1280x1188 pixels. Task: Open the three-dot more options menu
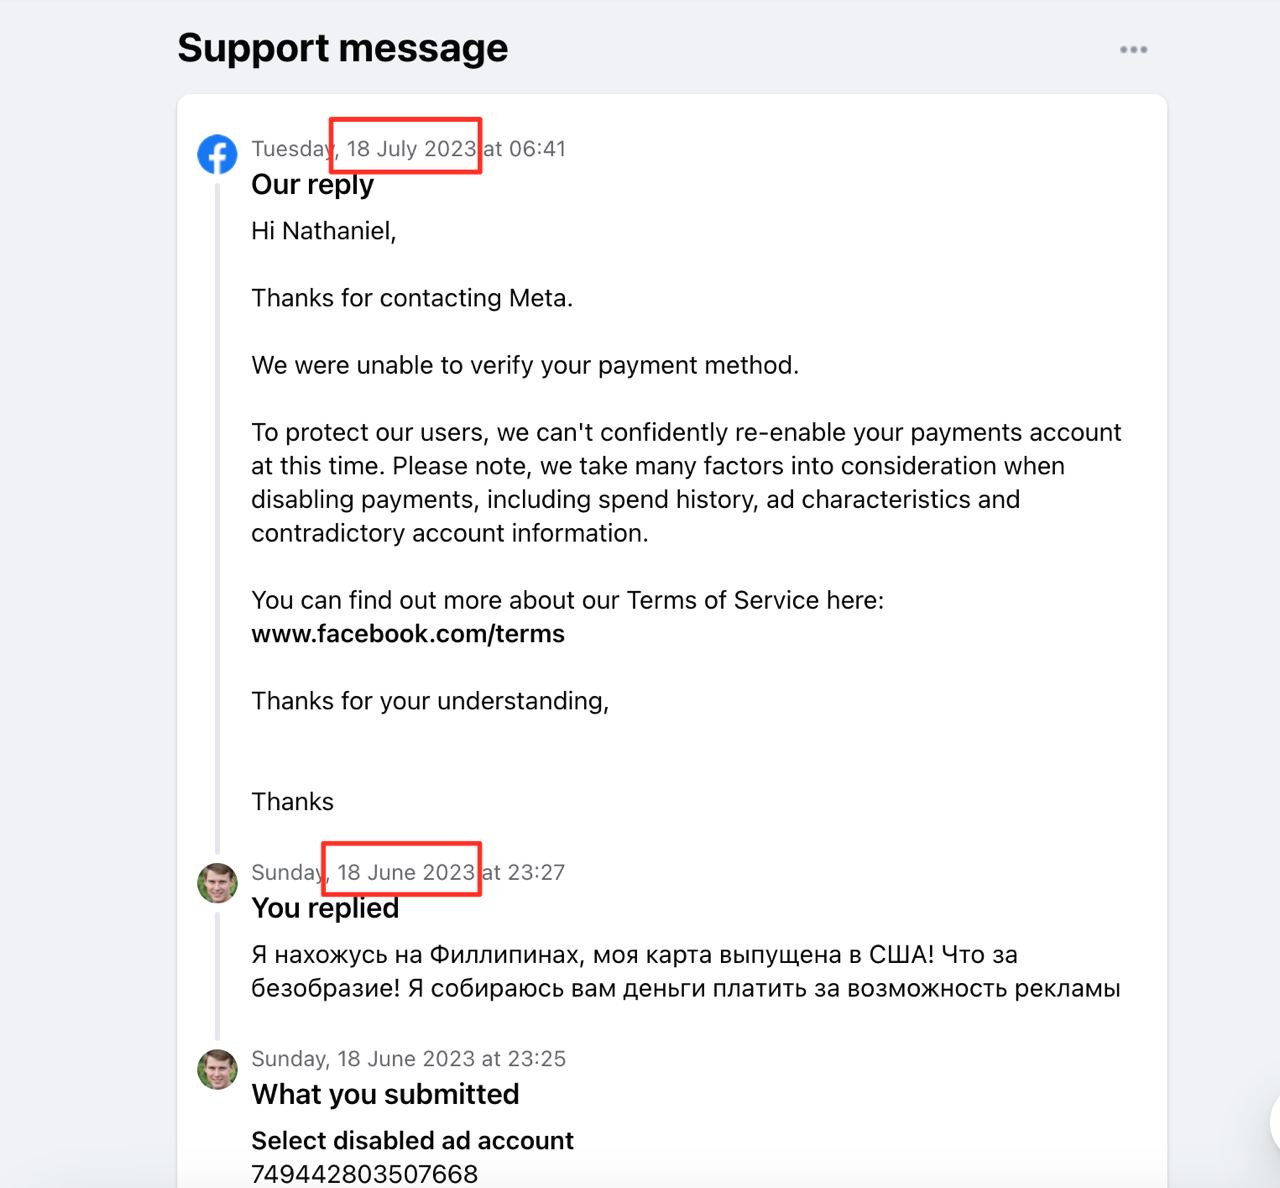tap(1133, 49)
